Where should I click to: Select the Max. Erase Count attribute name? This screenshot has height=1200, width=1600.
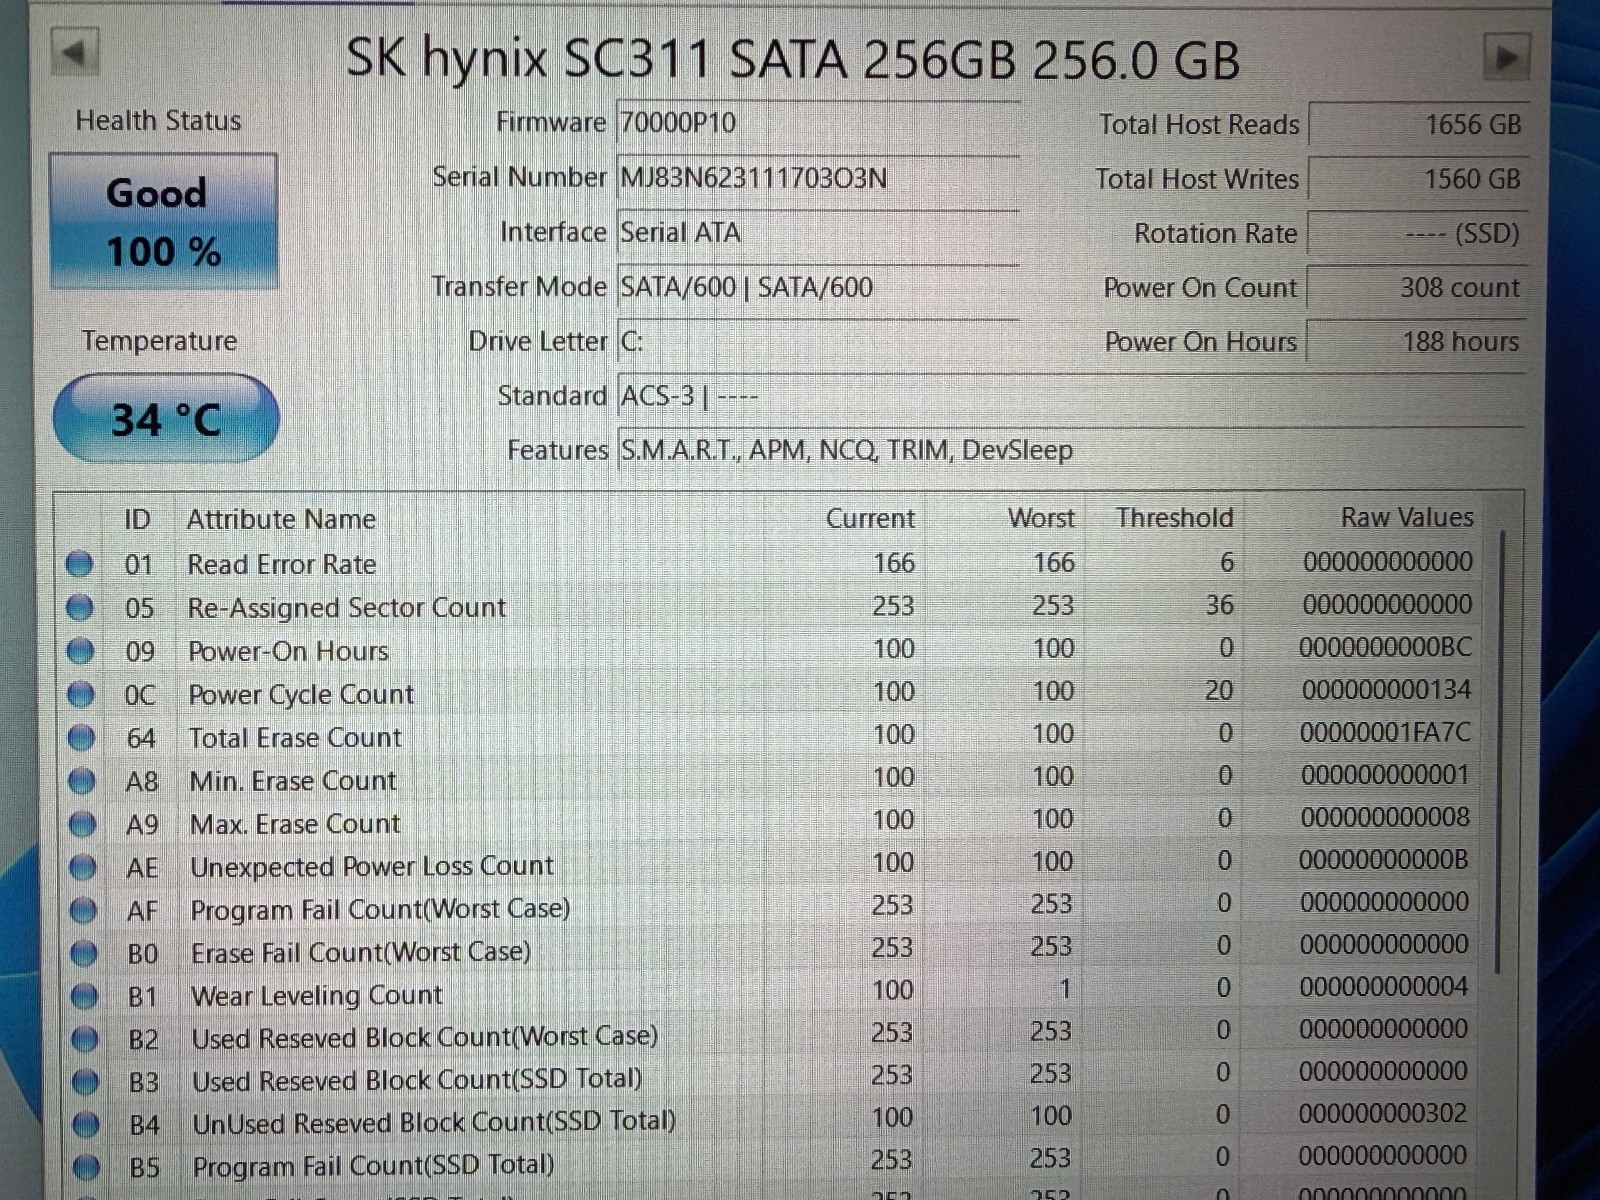coord(295,824)
